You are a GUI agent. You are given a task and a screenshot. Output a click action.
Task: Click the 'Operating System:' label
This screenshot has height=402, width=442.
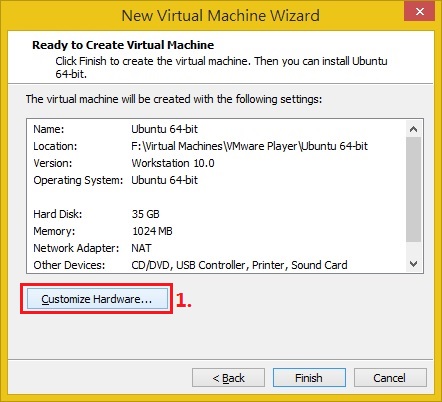(x=78, y=180)
